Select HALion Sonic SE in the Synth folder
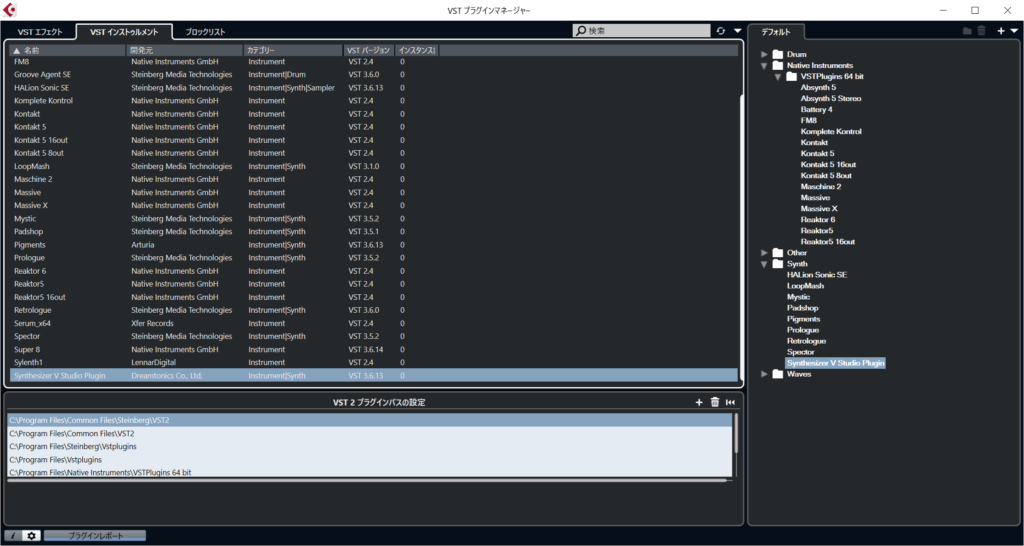Image resolution: width=1024 pixels, height=546 pixels. pyautogui.click(x=816, y=275)
